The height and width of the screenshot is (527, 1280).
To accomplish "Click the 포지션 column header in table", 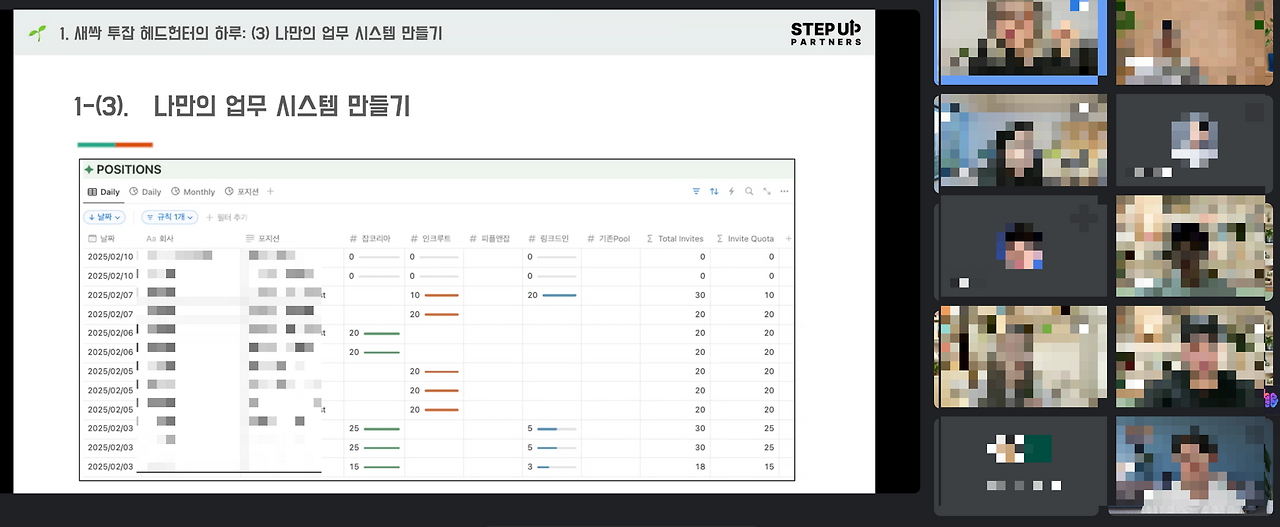I will pyautogui.click(x=262, y=239).
